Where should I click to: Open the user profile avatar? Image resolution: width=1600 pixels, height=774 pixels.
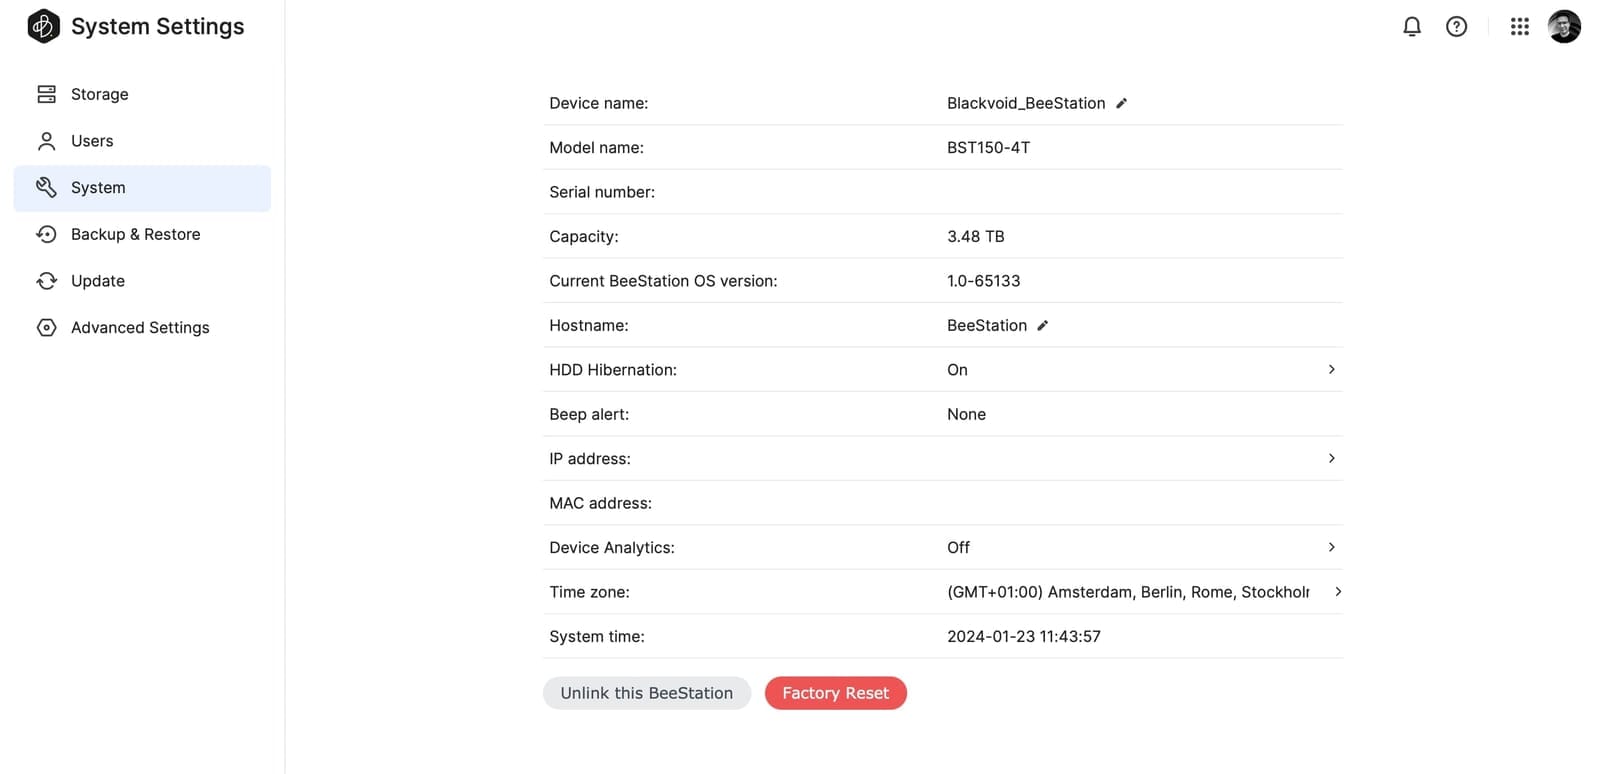point(1564,27)
